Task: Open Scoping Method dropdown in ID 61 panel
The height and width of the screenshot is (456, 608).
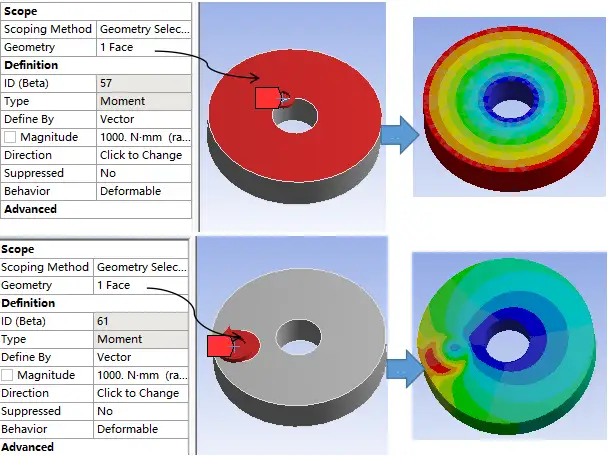Action: tap(141, 267)
